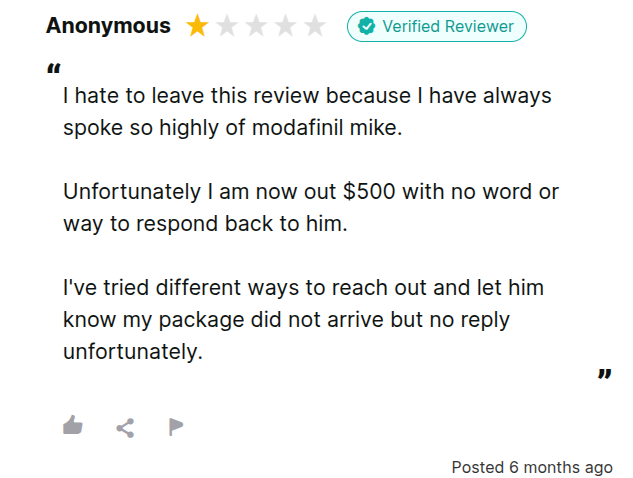Like the review with the thumbs-up icon
Screen dimensions: 633x478
[x=72, y=426]
